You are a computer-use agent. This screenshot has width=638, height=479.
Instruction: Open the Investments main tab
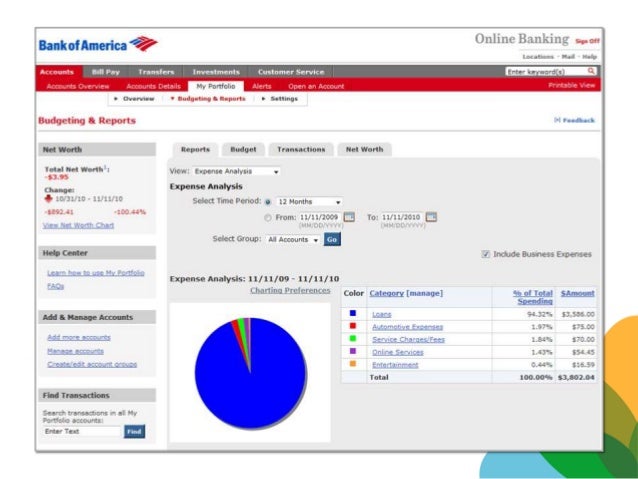point(216,72)
